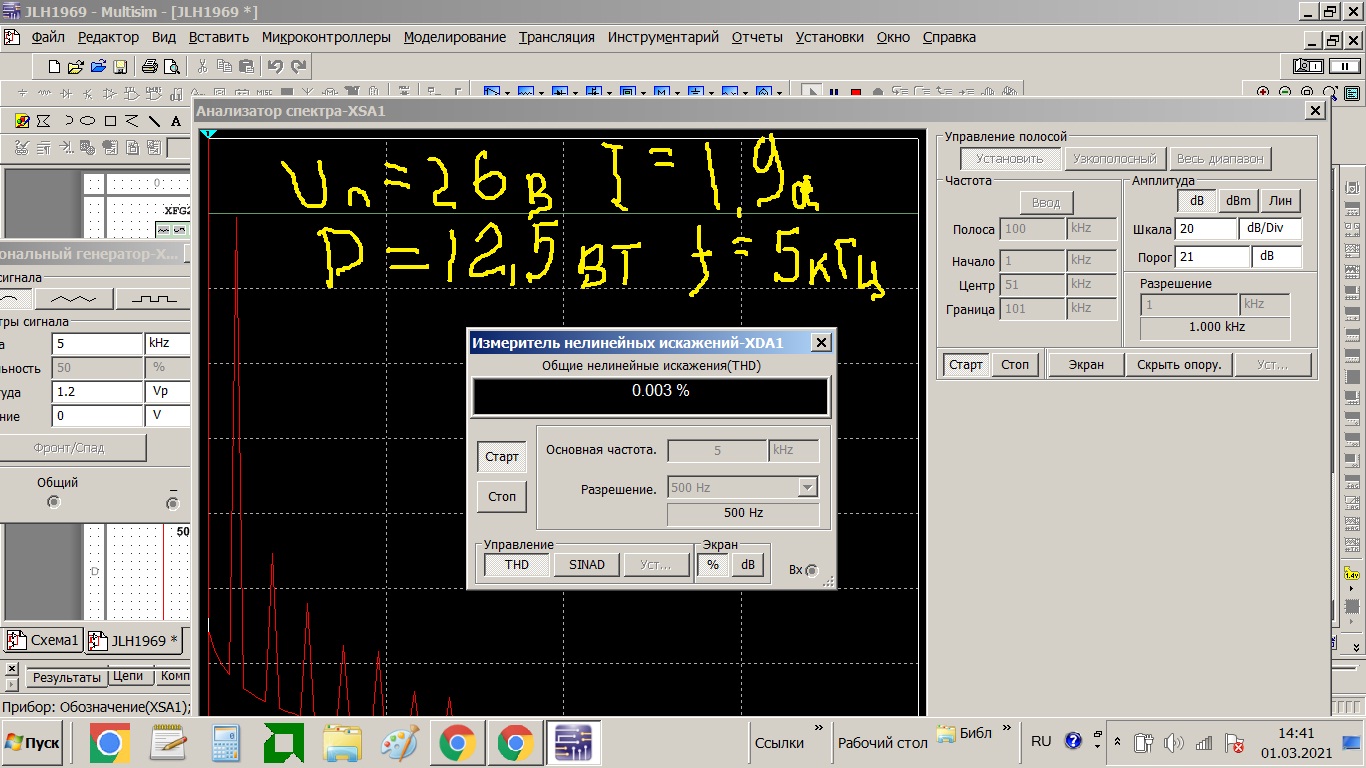The height and width of the screenshot is (768, 1366).
Task: Open print preview icon
Action: coord(172,67)
